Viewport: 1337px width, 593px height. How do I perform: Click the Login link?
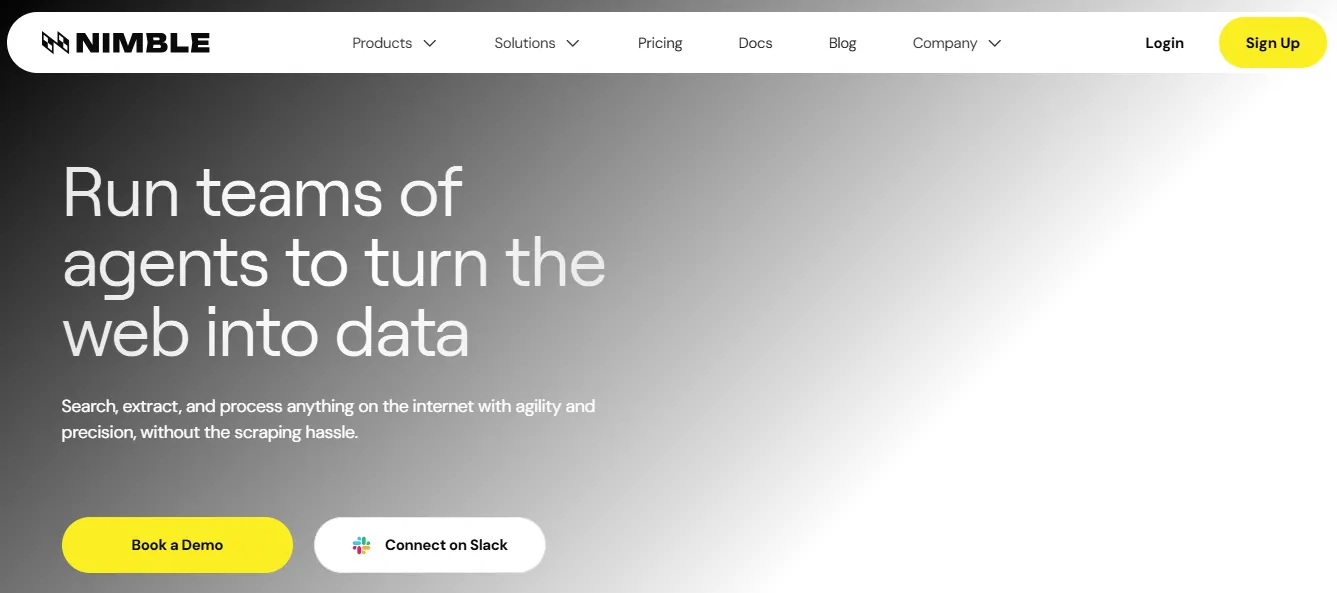point(1164,43)
